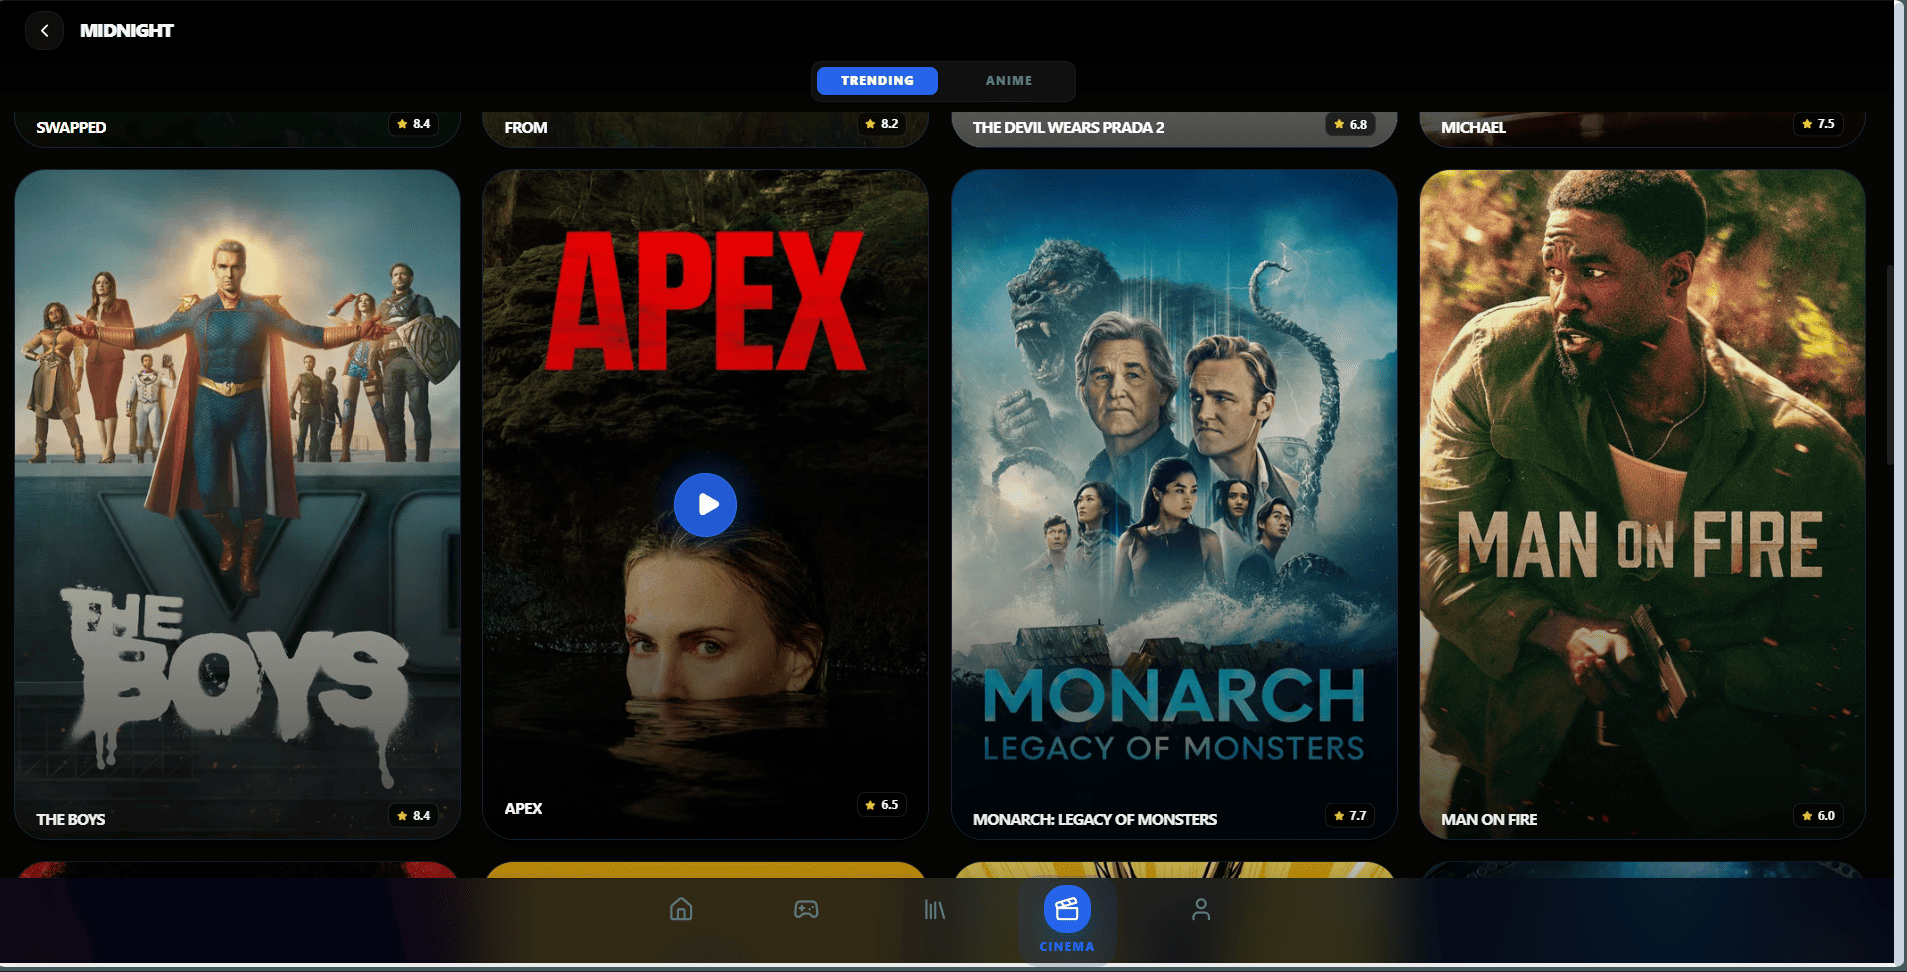Click the 6.8 rating on Devil Wears Prada 2

tap(1350, 125)
